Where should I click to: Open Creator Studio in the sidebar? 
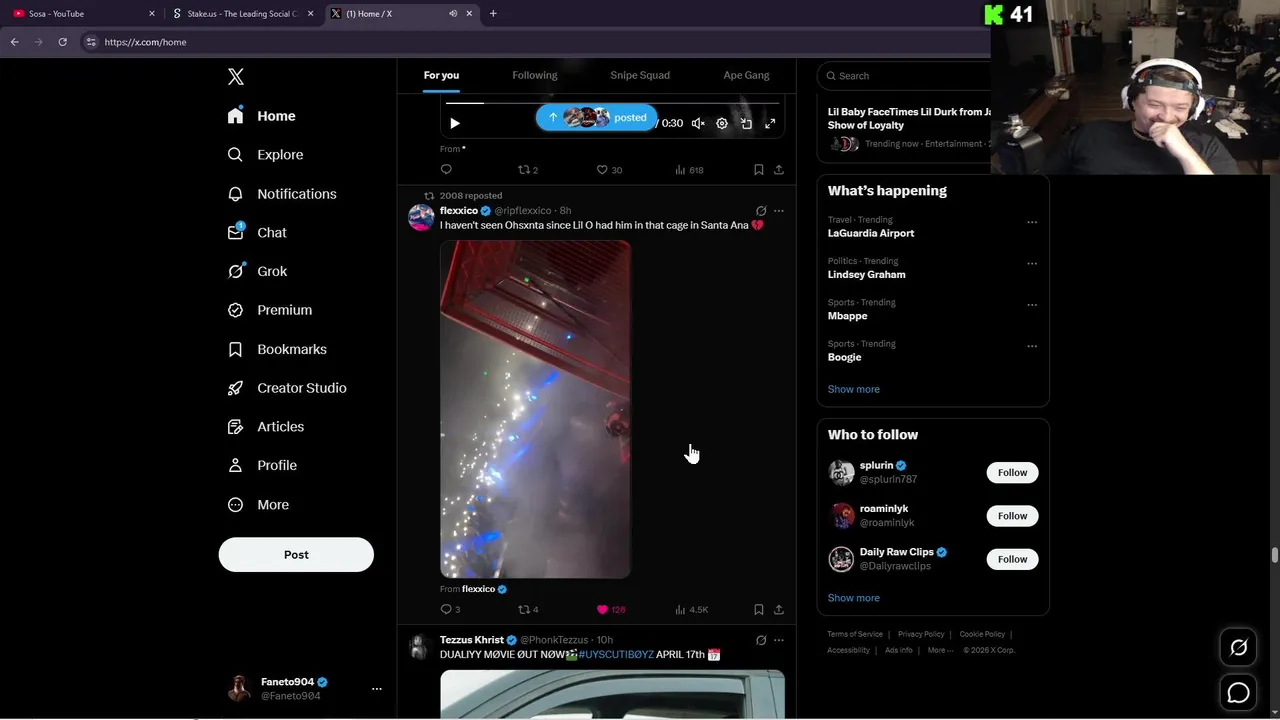[286, 388]
